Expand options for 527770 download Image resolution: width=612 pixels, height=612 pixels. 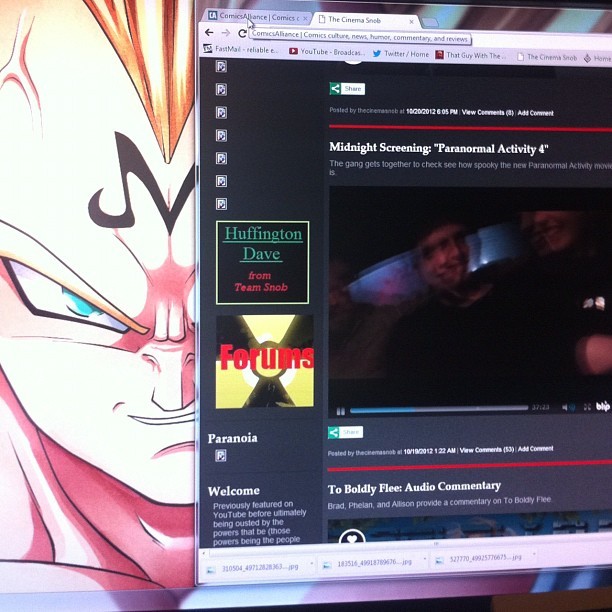(x=534, y=555)
